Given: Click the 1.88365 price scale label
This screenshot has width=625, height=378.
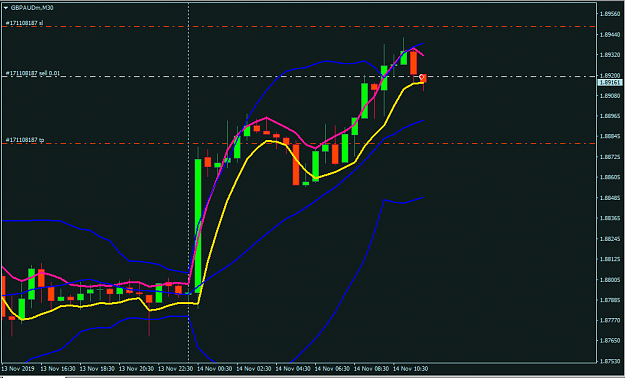Looking at the screenshot, I should coord(609,218).
